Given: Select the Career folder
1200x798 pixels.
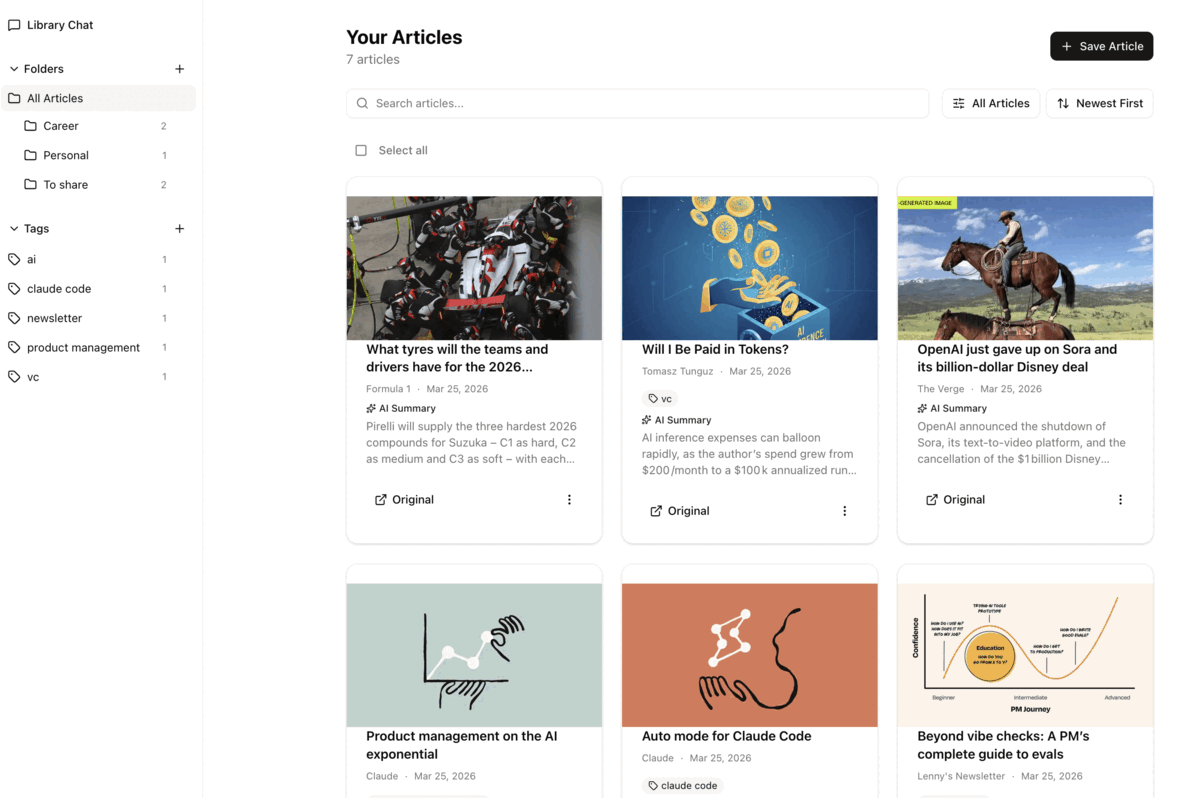Looking at the screenshot, I should [x=63, y=125].
